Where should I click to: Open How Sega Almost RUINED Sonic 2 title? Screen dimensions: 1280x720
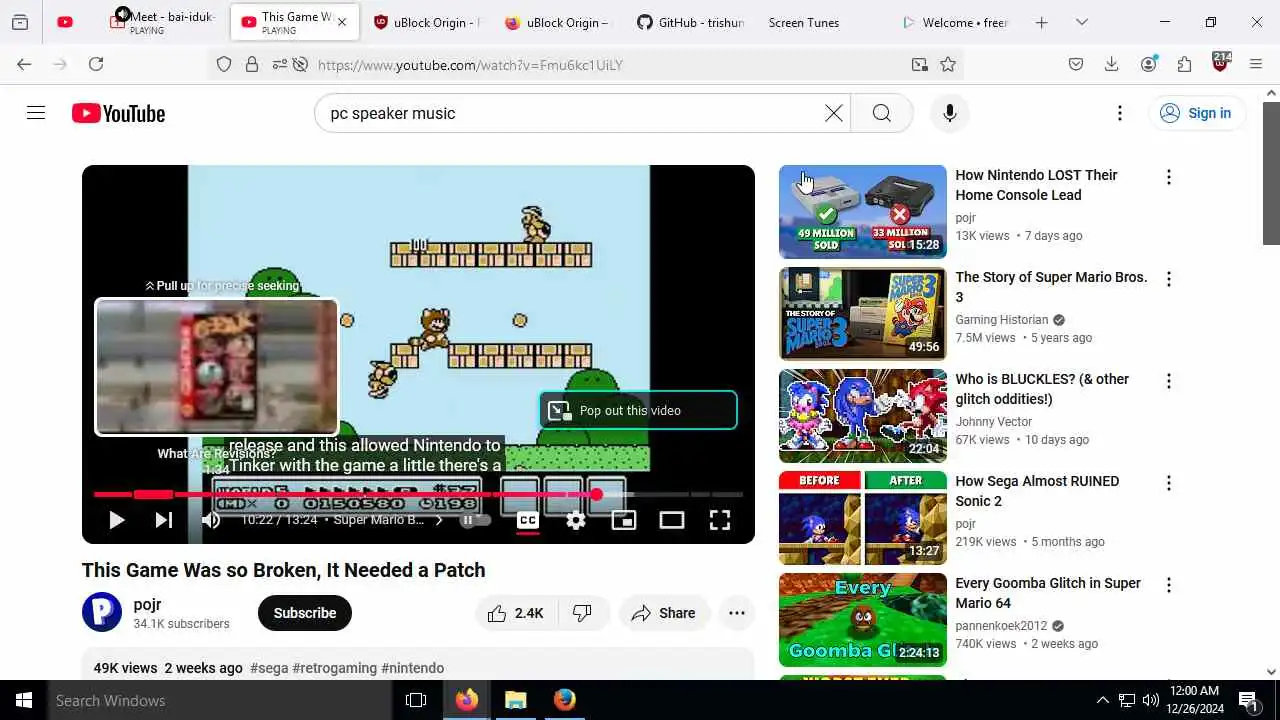[1037, 491]
